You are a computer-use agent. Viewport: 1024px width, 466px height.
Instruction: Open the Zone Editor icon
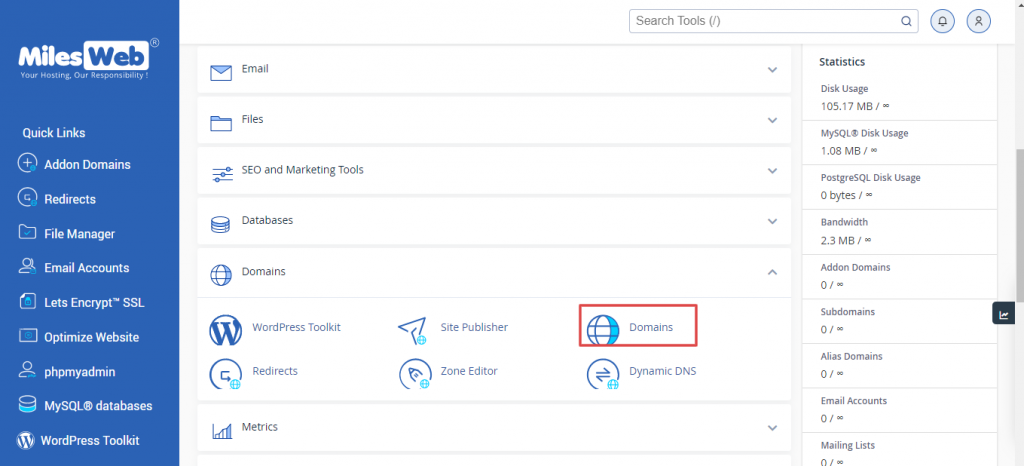[x=415, y=374]
